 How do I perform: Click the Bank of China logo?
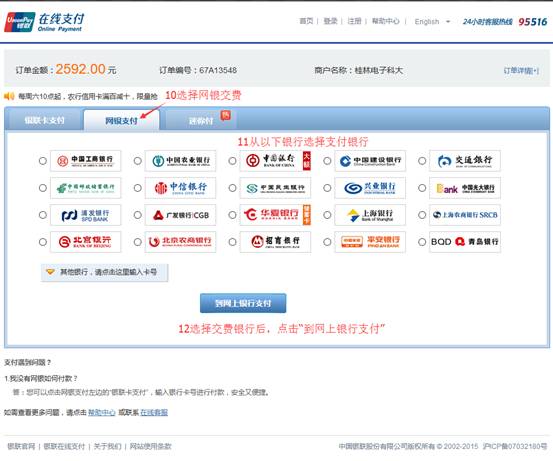(275, 161)
